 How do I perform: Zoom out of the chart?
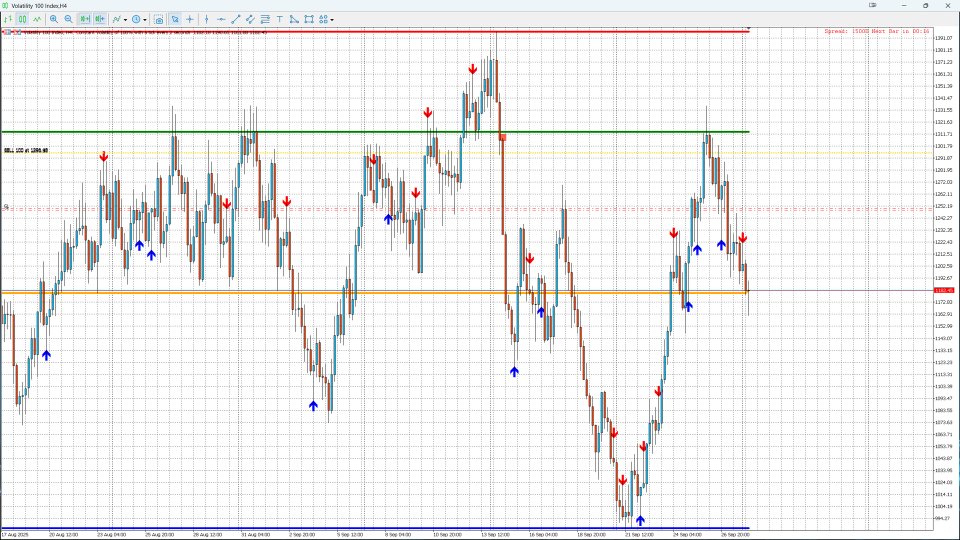point(69,20)
